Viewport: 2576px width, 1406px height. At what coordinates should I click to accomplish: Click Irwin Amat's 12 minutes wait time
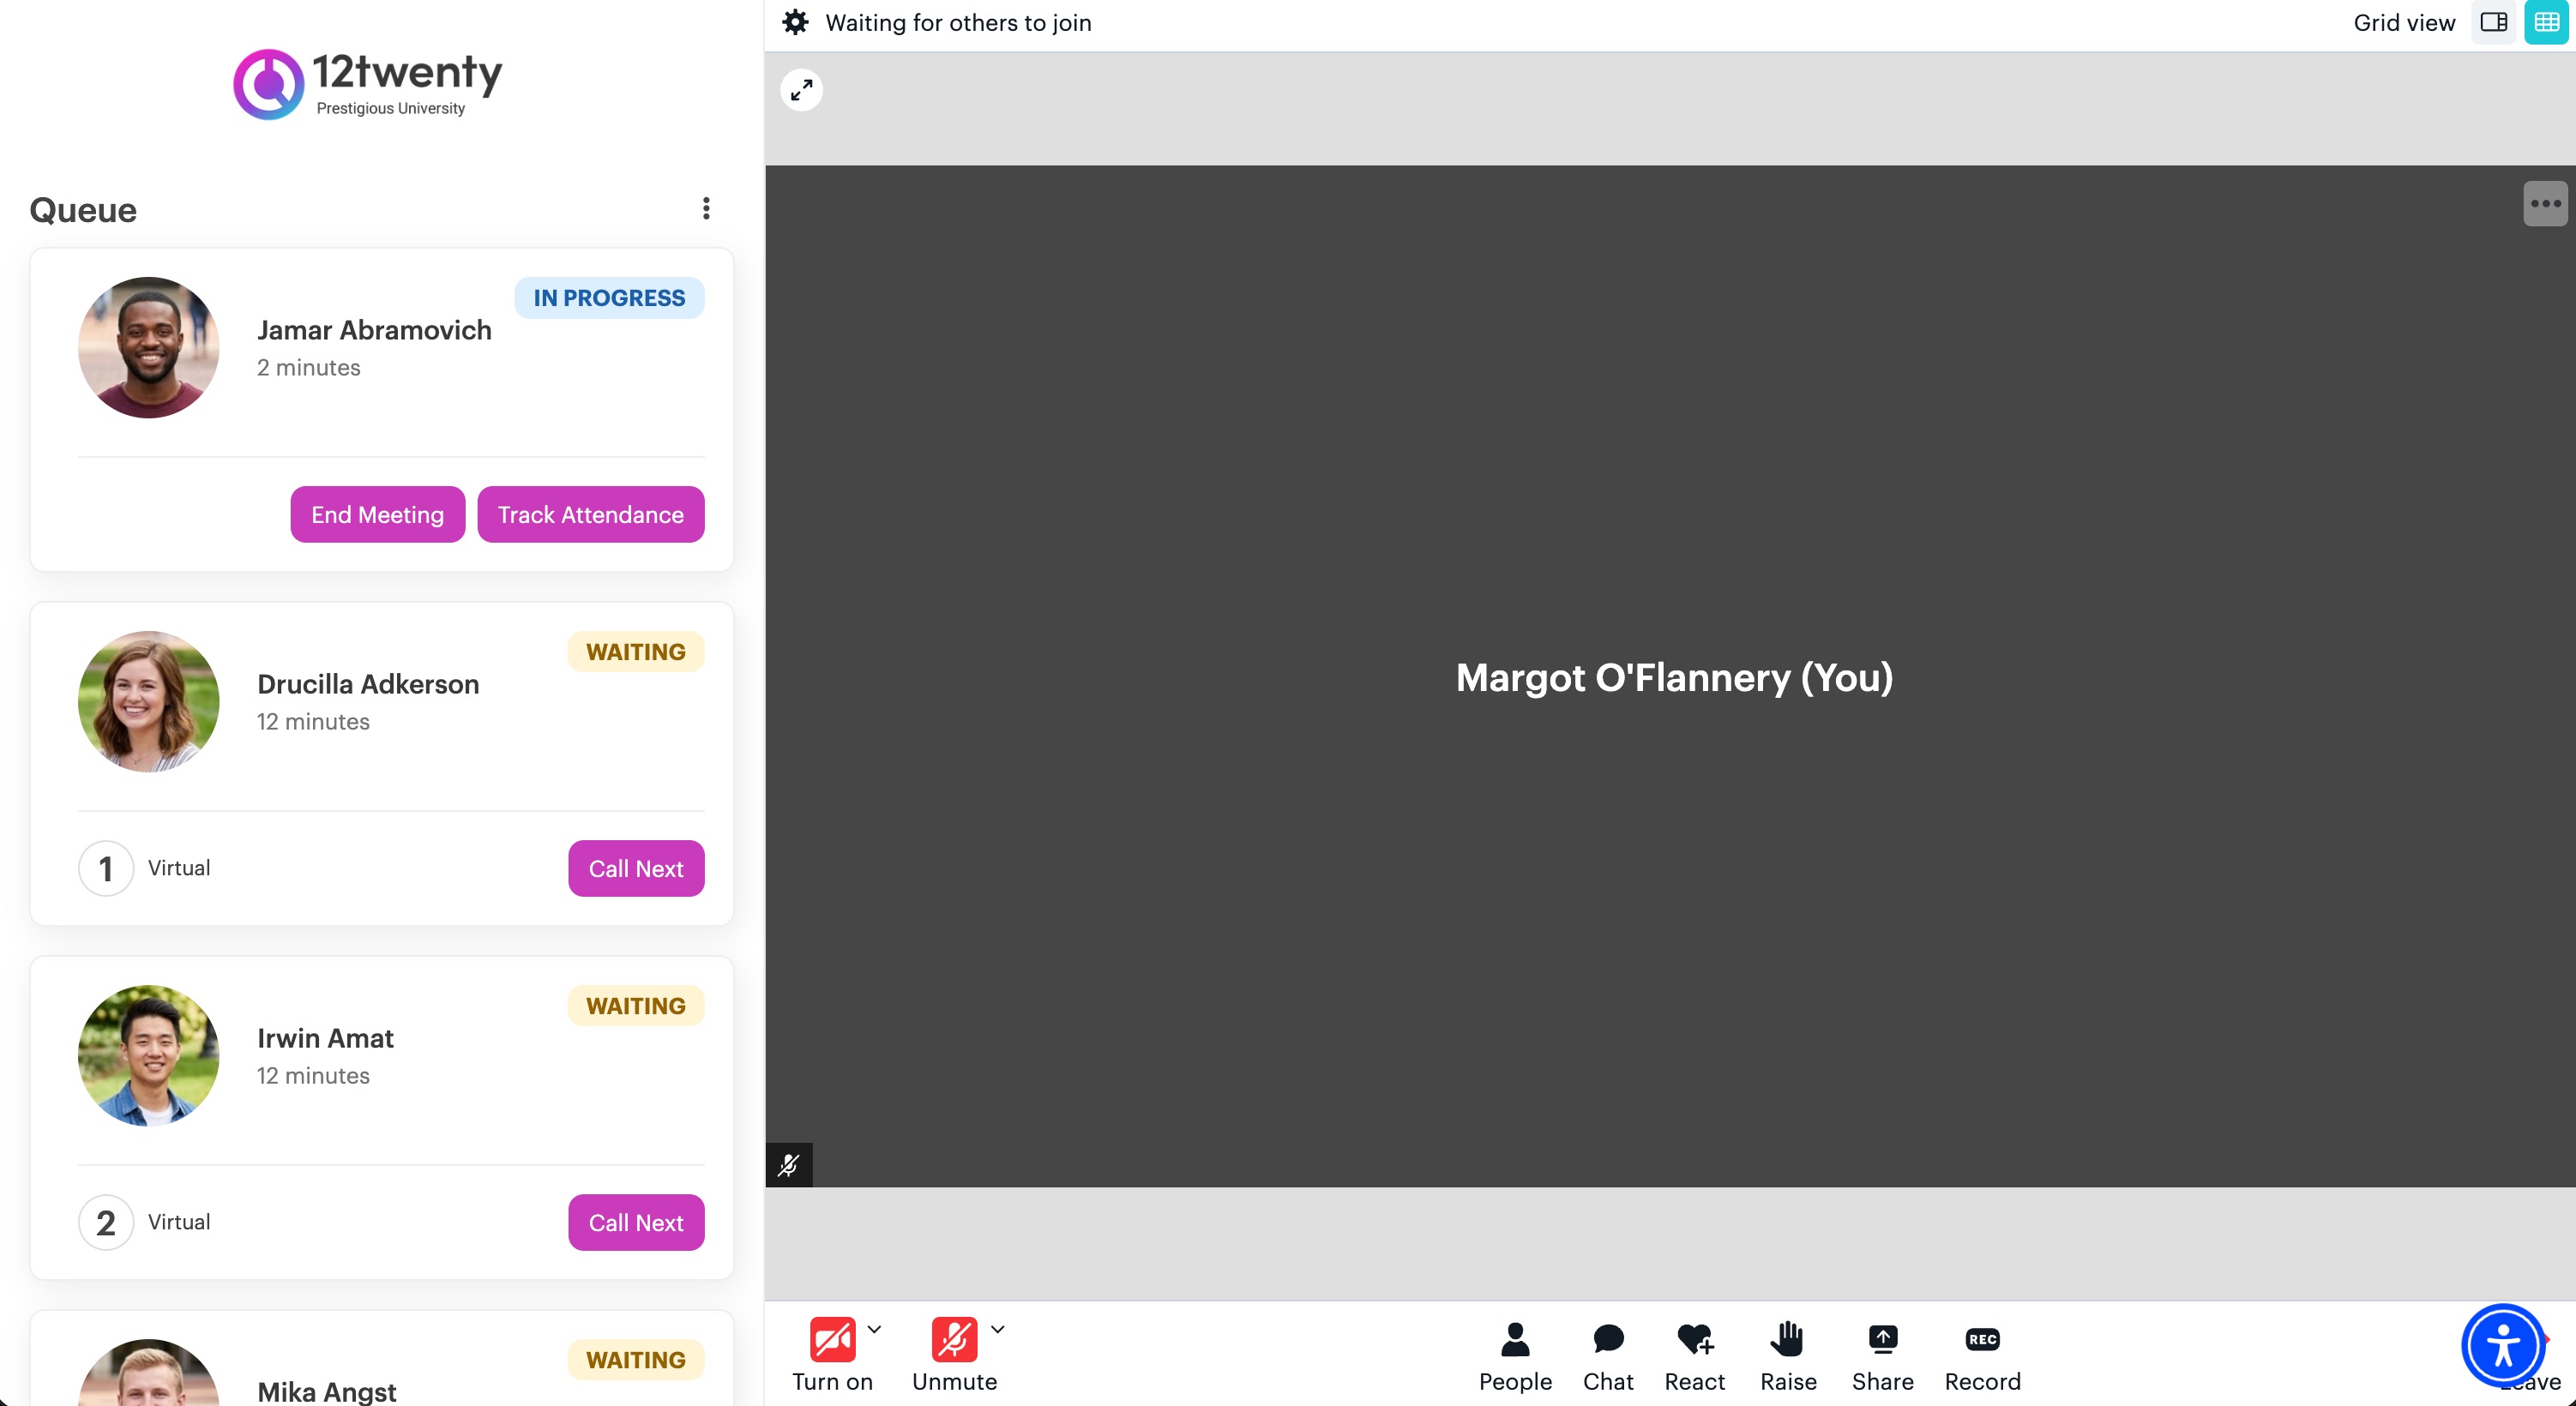tap(313, 1075)
